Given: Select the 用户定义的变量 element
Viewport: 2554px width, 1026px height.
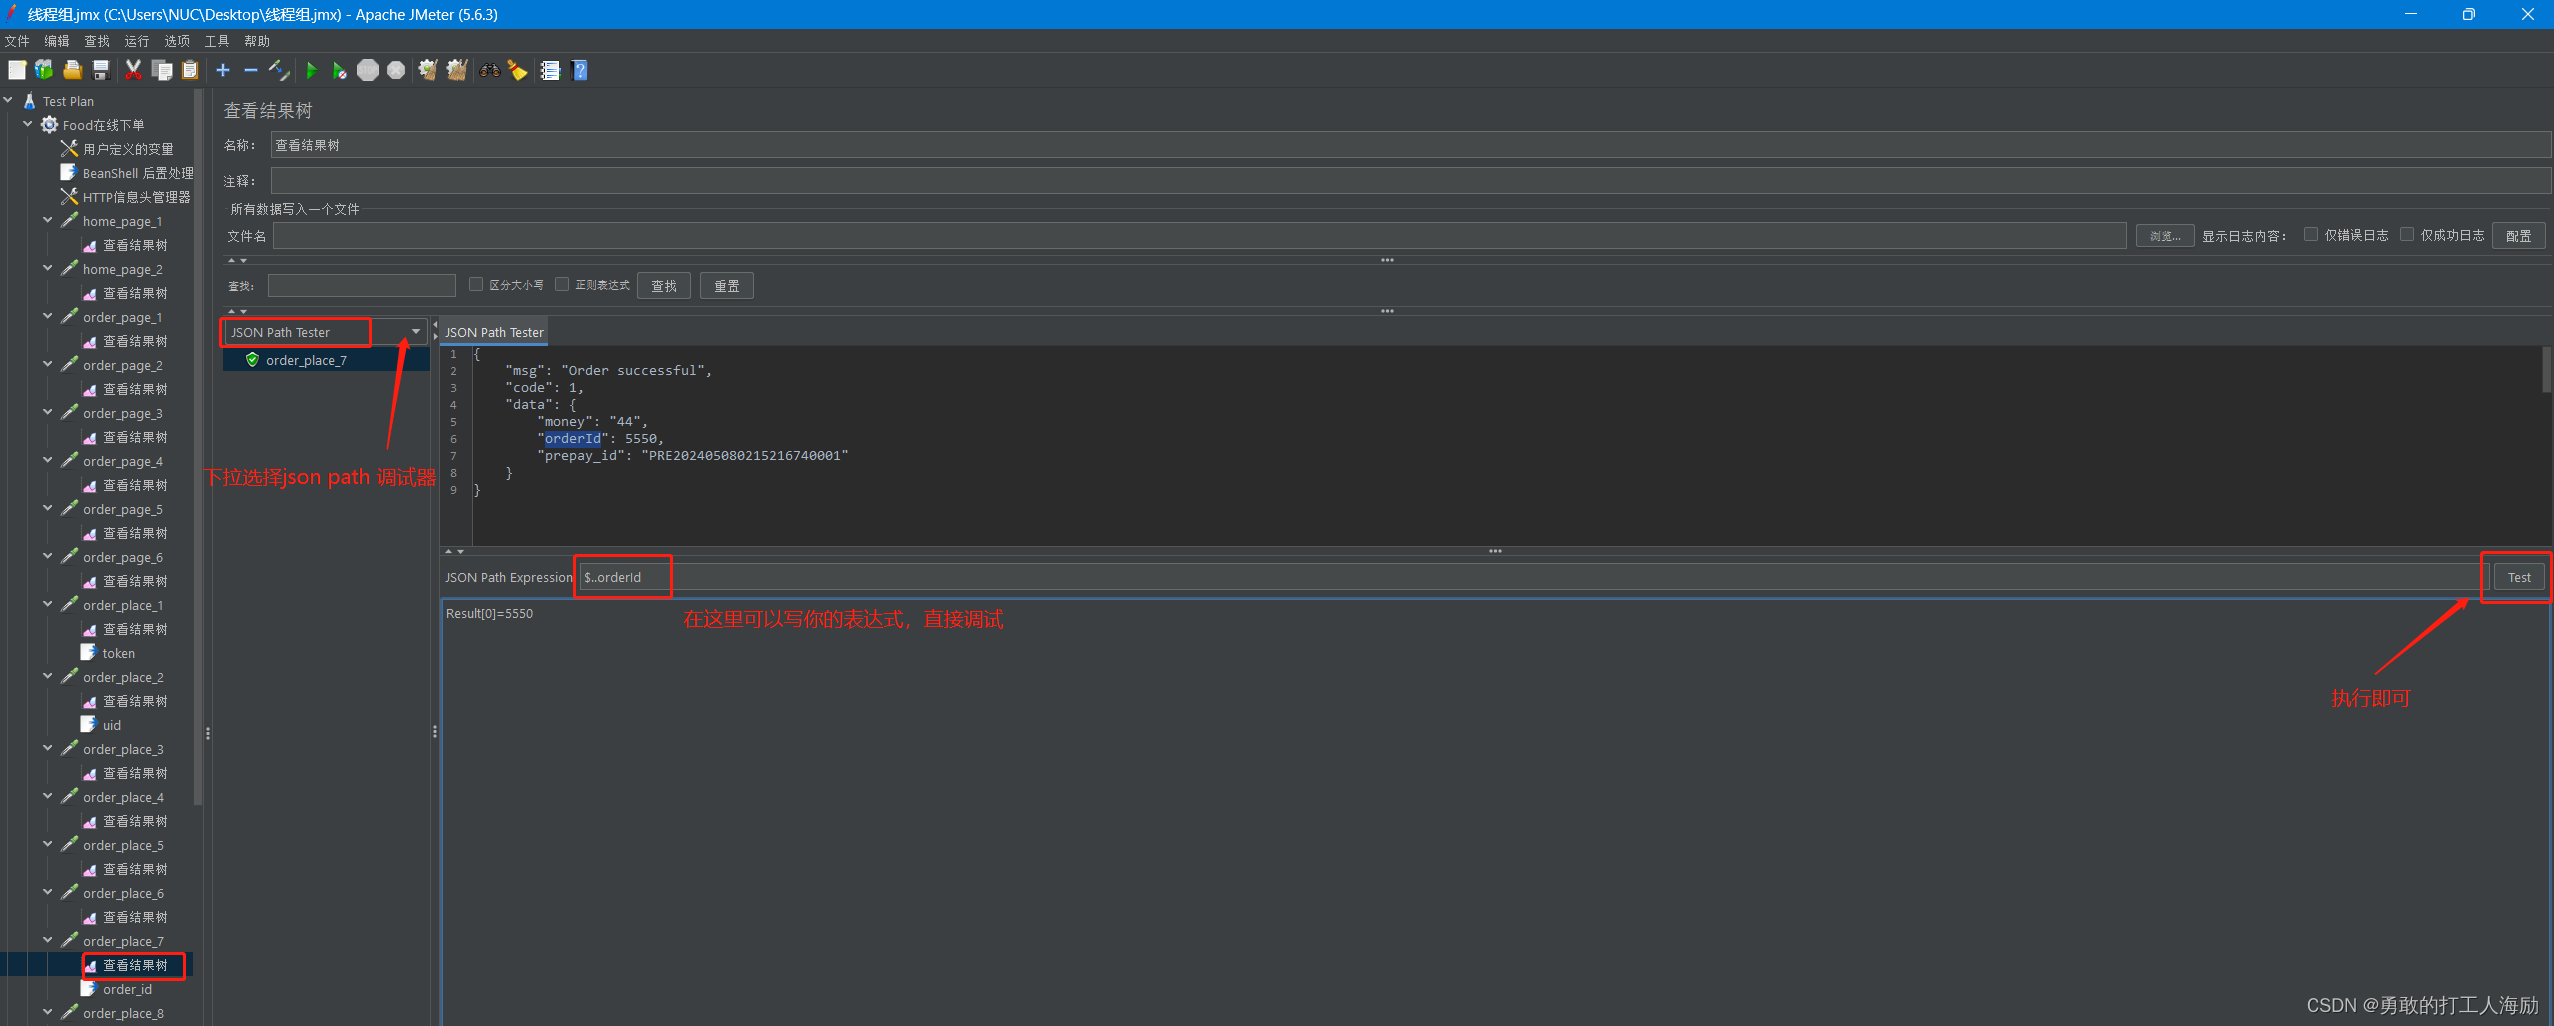Looking at the screenshot, I should tap(128, 149).
